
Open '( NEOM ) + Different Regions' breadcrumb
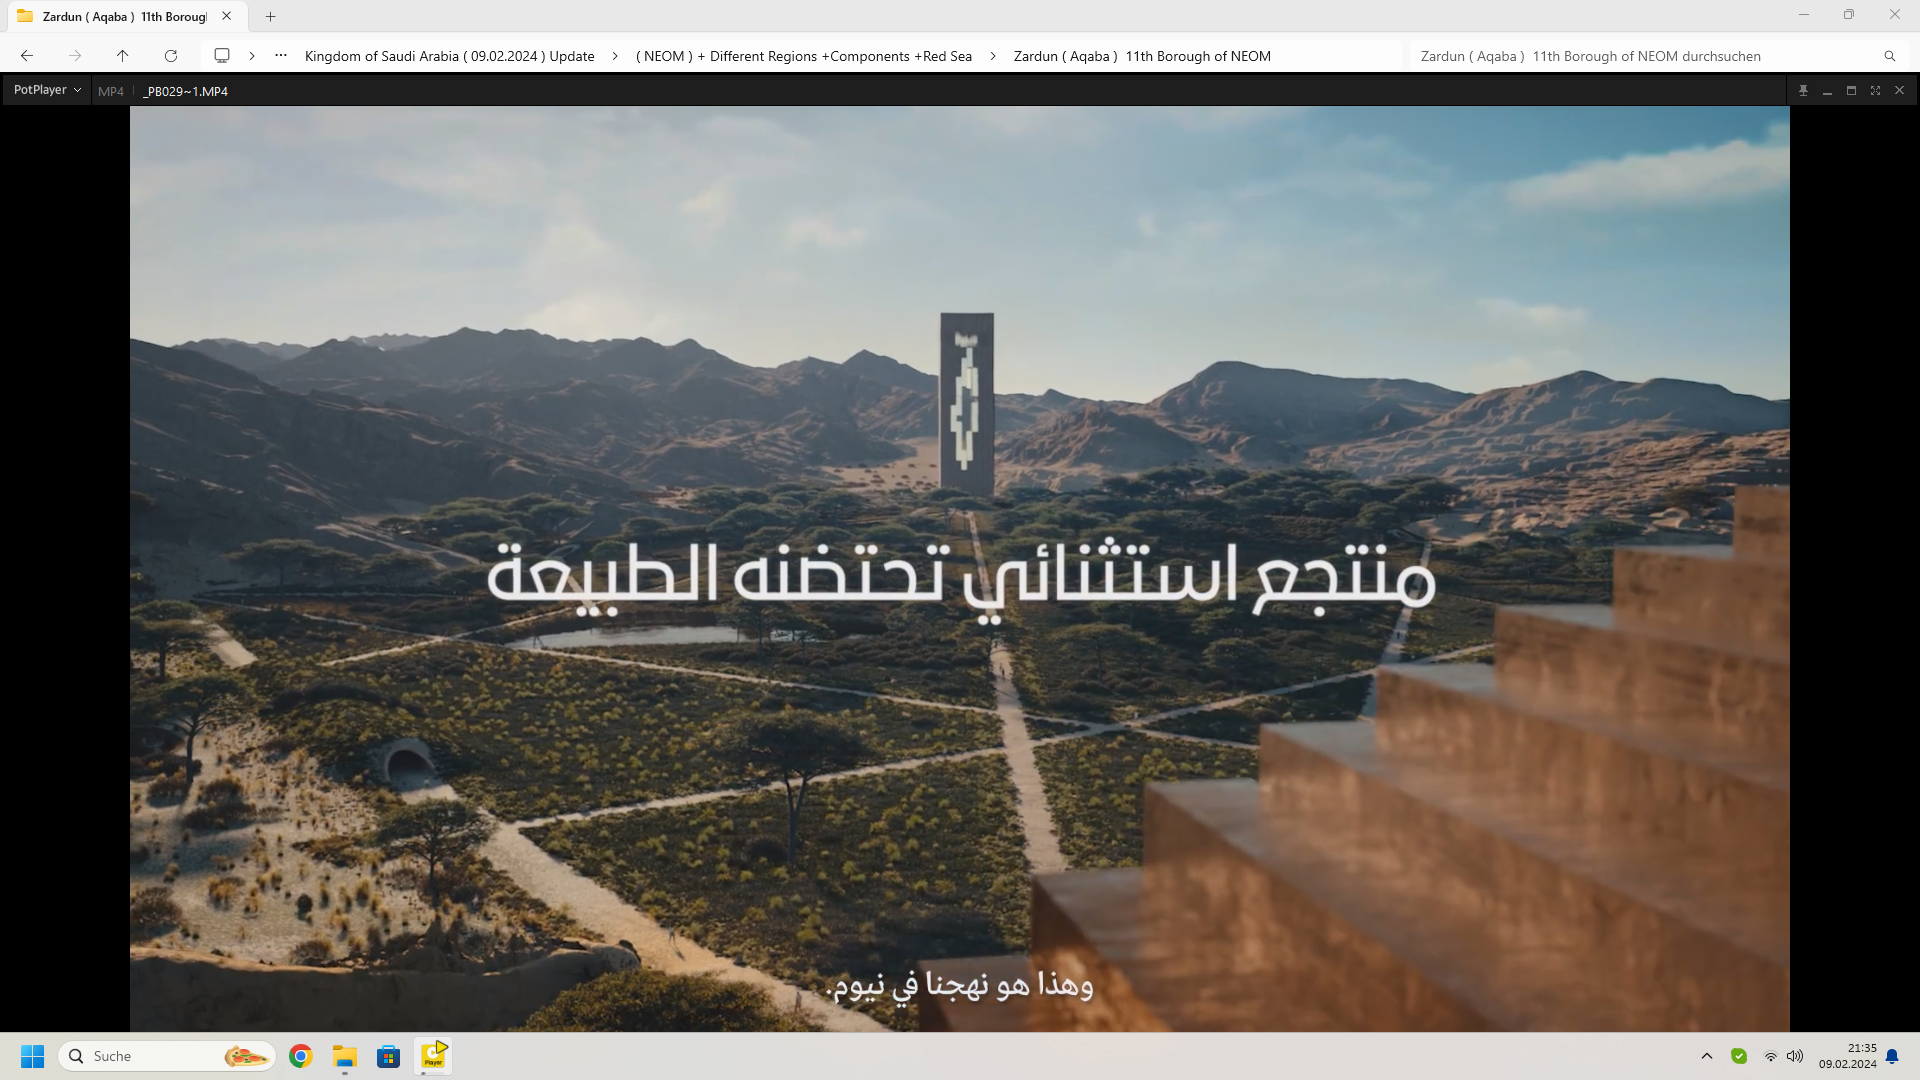point(804,56)
